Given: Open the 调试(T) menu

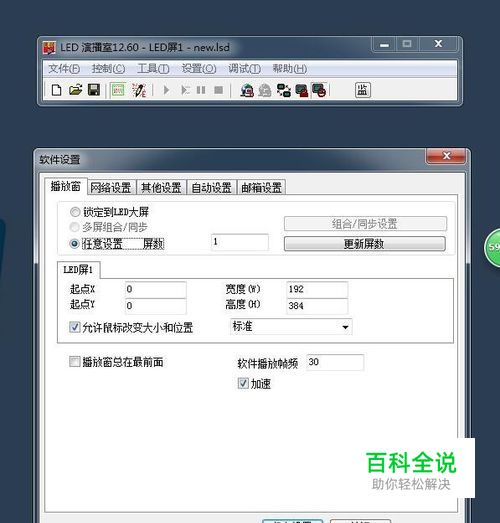Looking at the screenshot, I should click(244, 69).
